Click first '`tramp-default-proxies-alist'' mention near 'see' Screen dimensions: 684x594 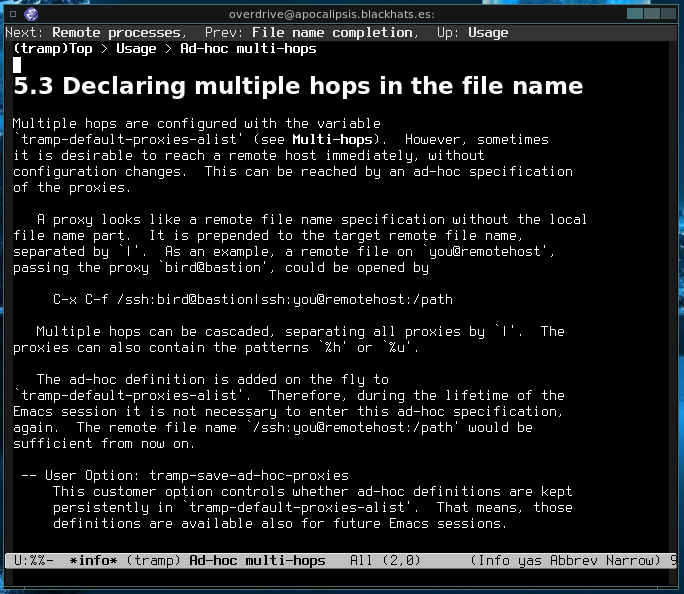[128, 140]
